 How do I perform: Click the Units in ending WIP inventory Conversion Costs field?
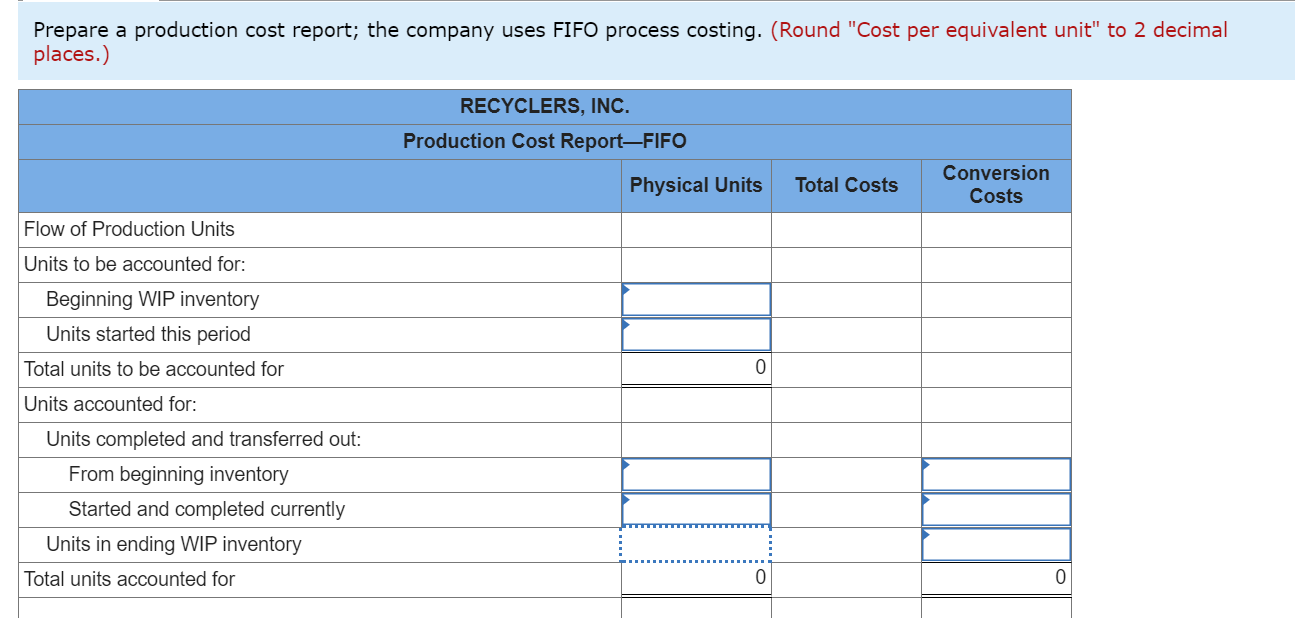click(996, 543)
